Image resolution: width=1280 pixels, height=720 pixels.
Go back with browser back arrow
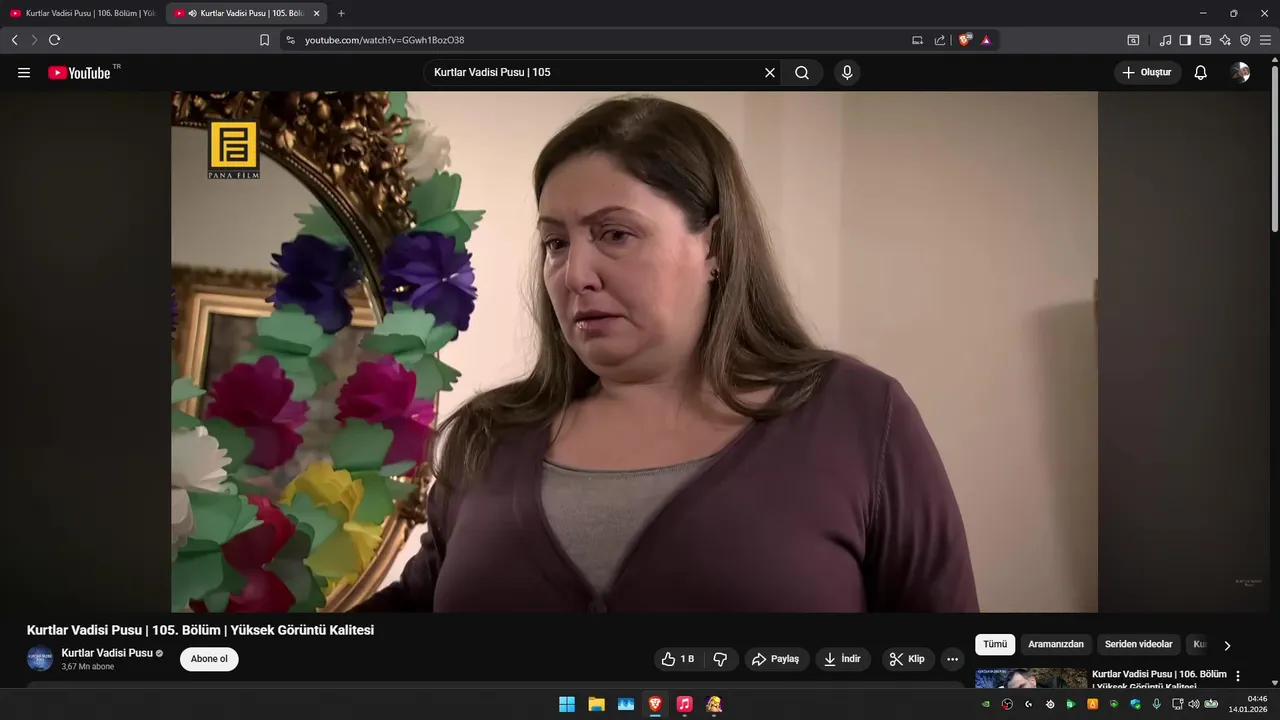[14, 40]
